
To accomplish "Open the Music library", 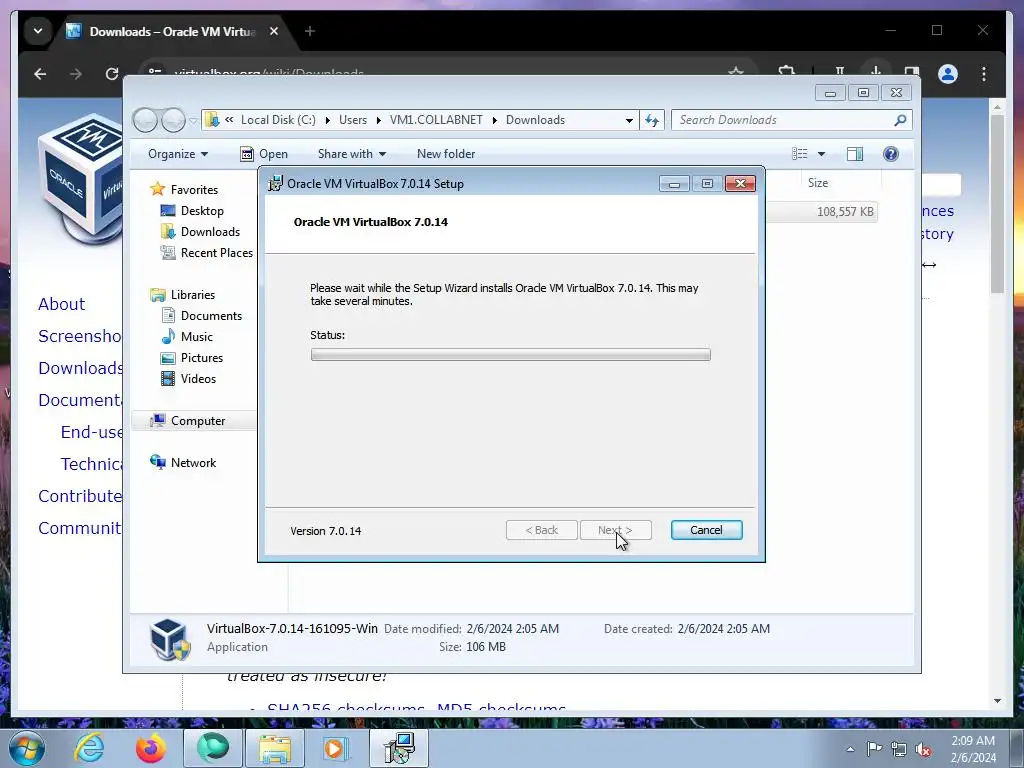I will pos(197,336).
